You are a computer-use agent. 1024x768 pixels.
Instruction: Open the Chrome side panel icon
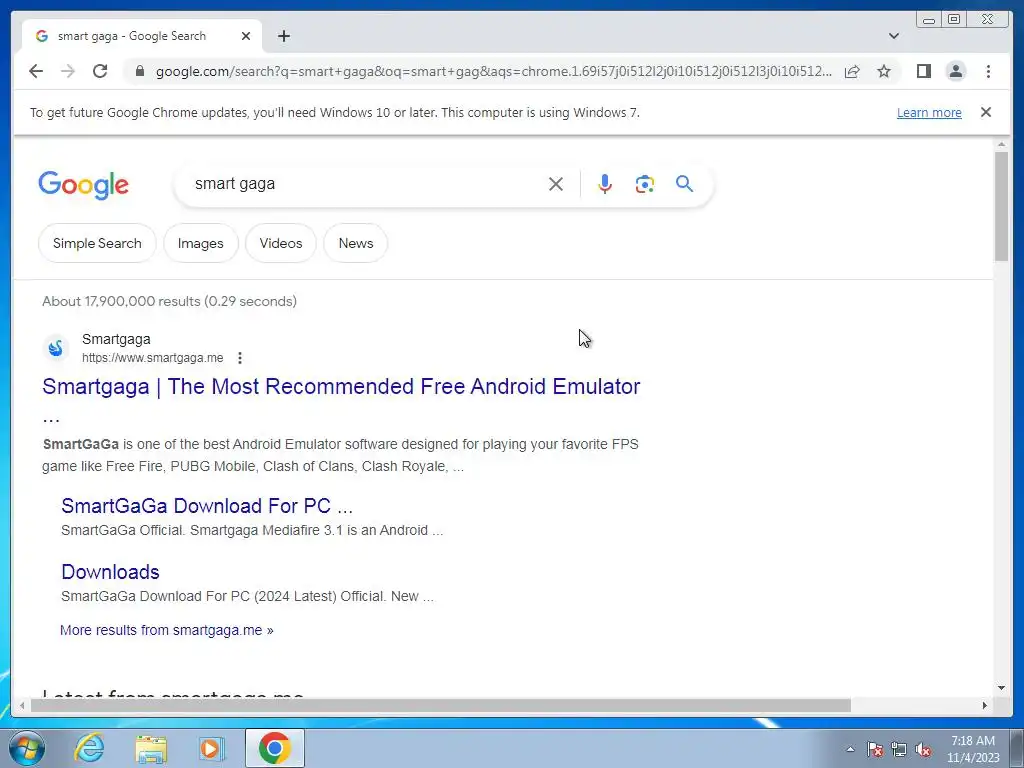click(x=923, y=71)
